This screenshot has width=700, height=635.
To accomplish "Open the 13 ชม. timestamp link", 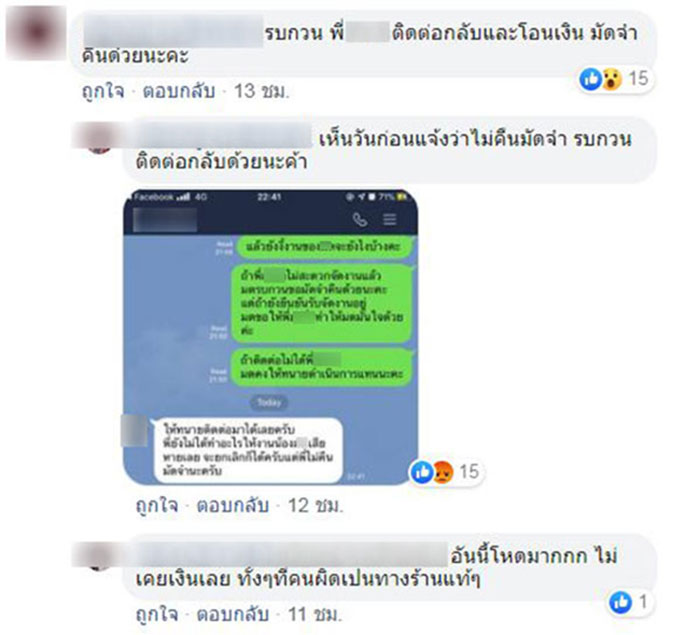I will [x=262, y=91].
